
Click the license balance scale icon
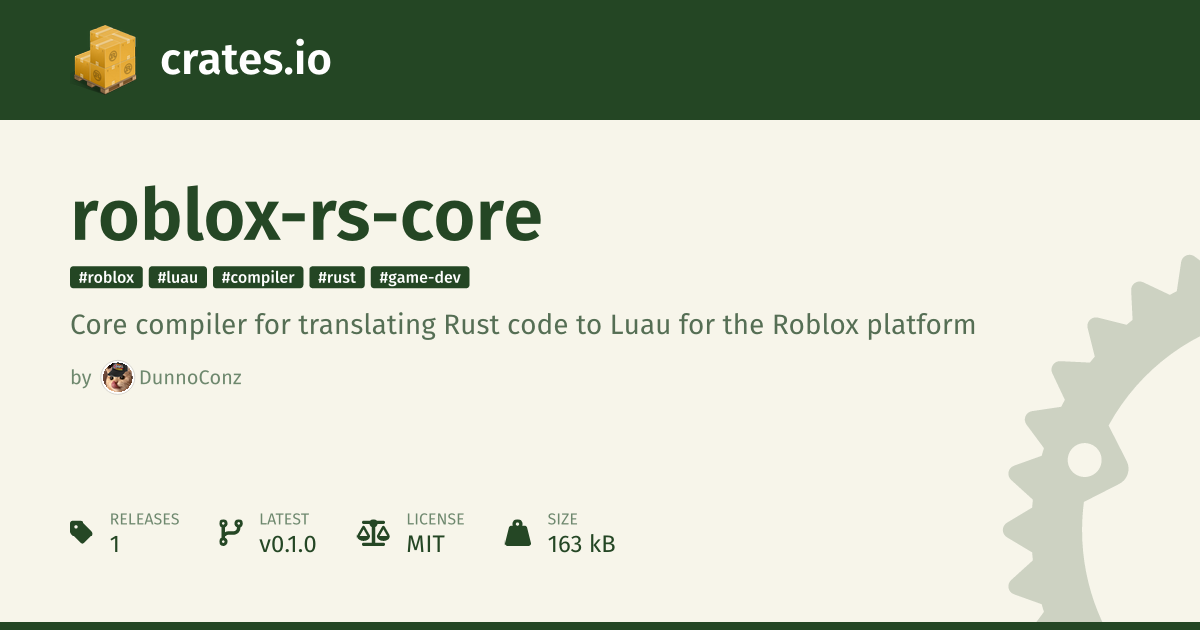[x=373, y=532]
